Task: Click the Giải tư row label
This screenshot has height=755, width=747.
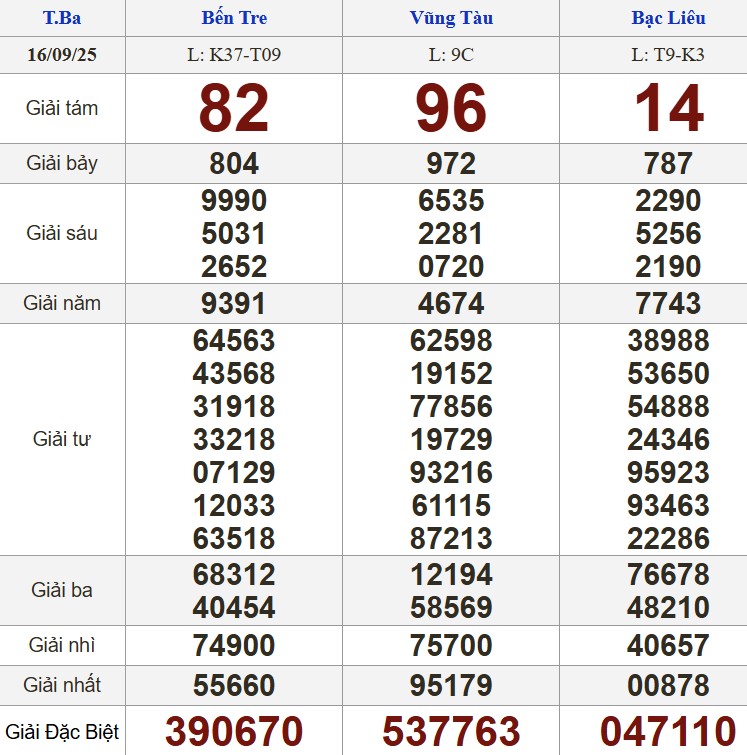Action: (62, 439)
